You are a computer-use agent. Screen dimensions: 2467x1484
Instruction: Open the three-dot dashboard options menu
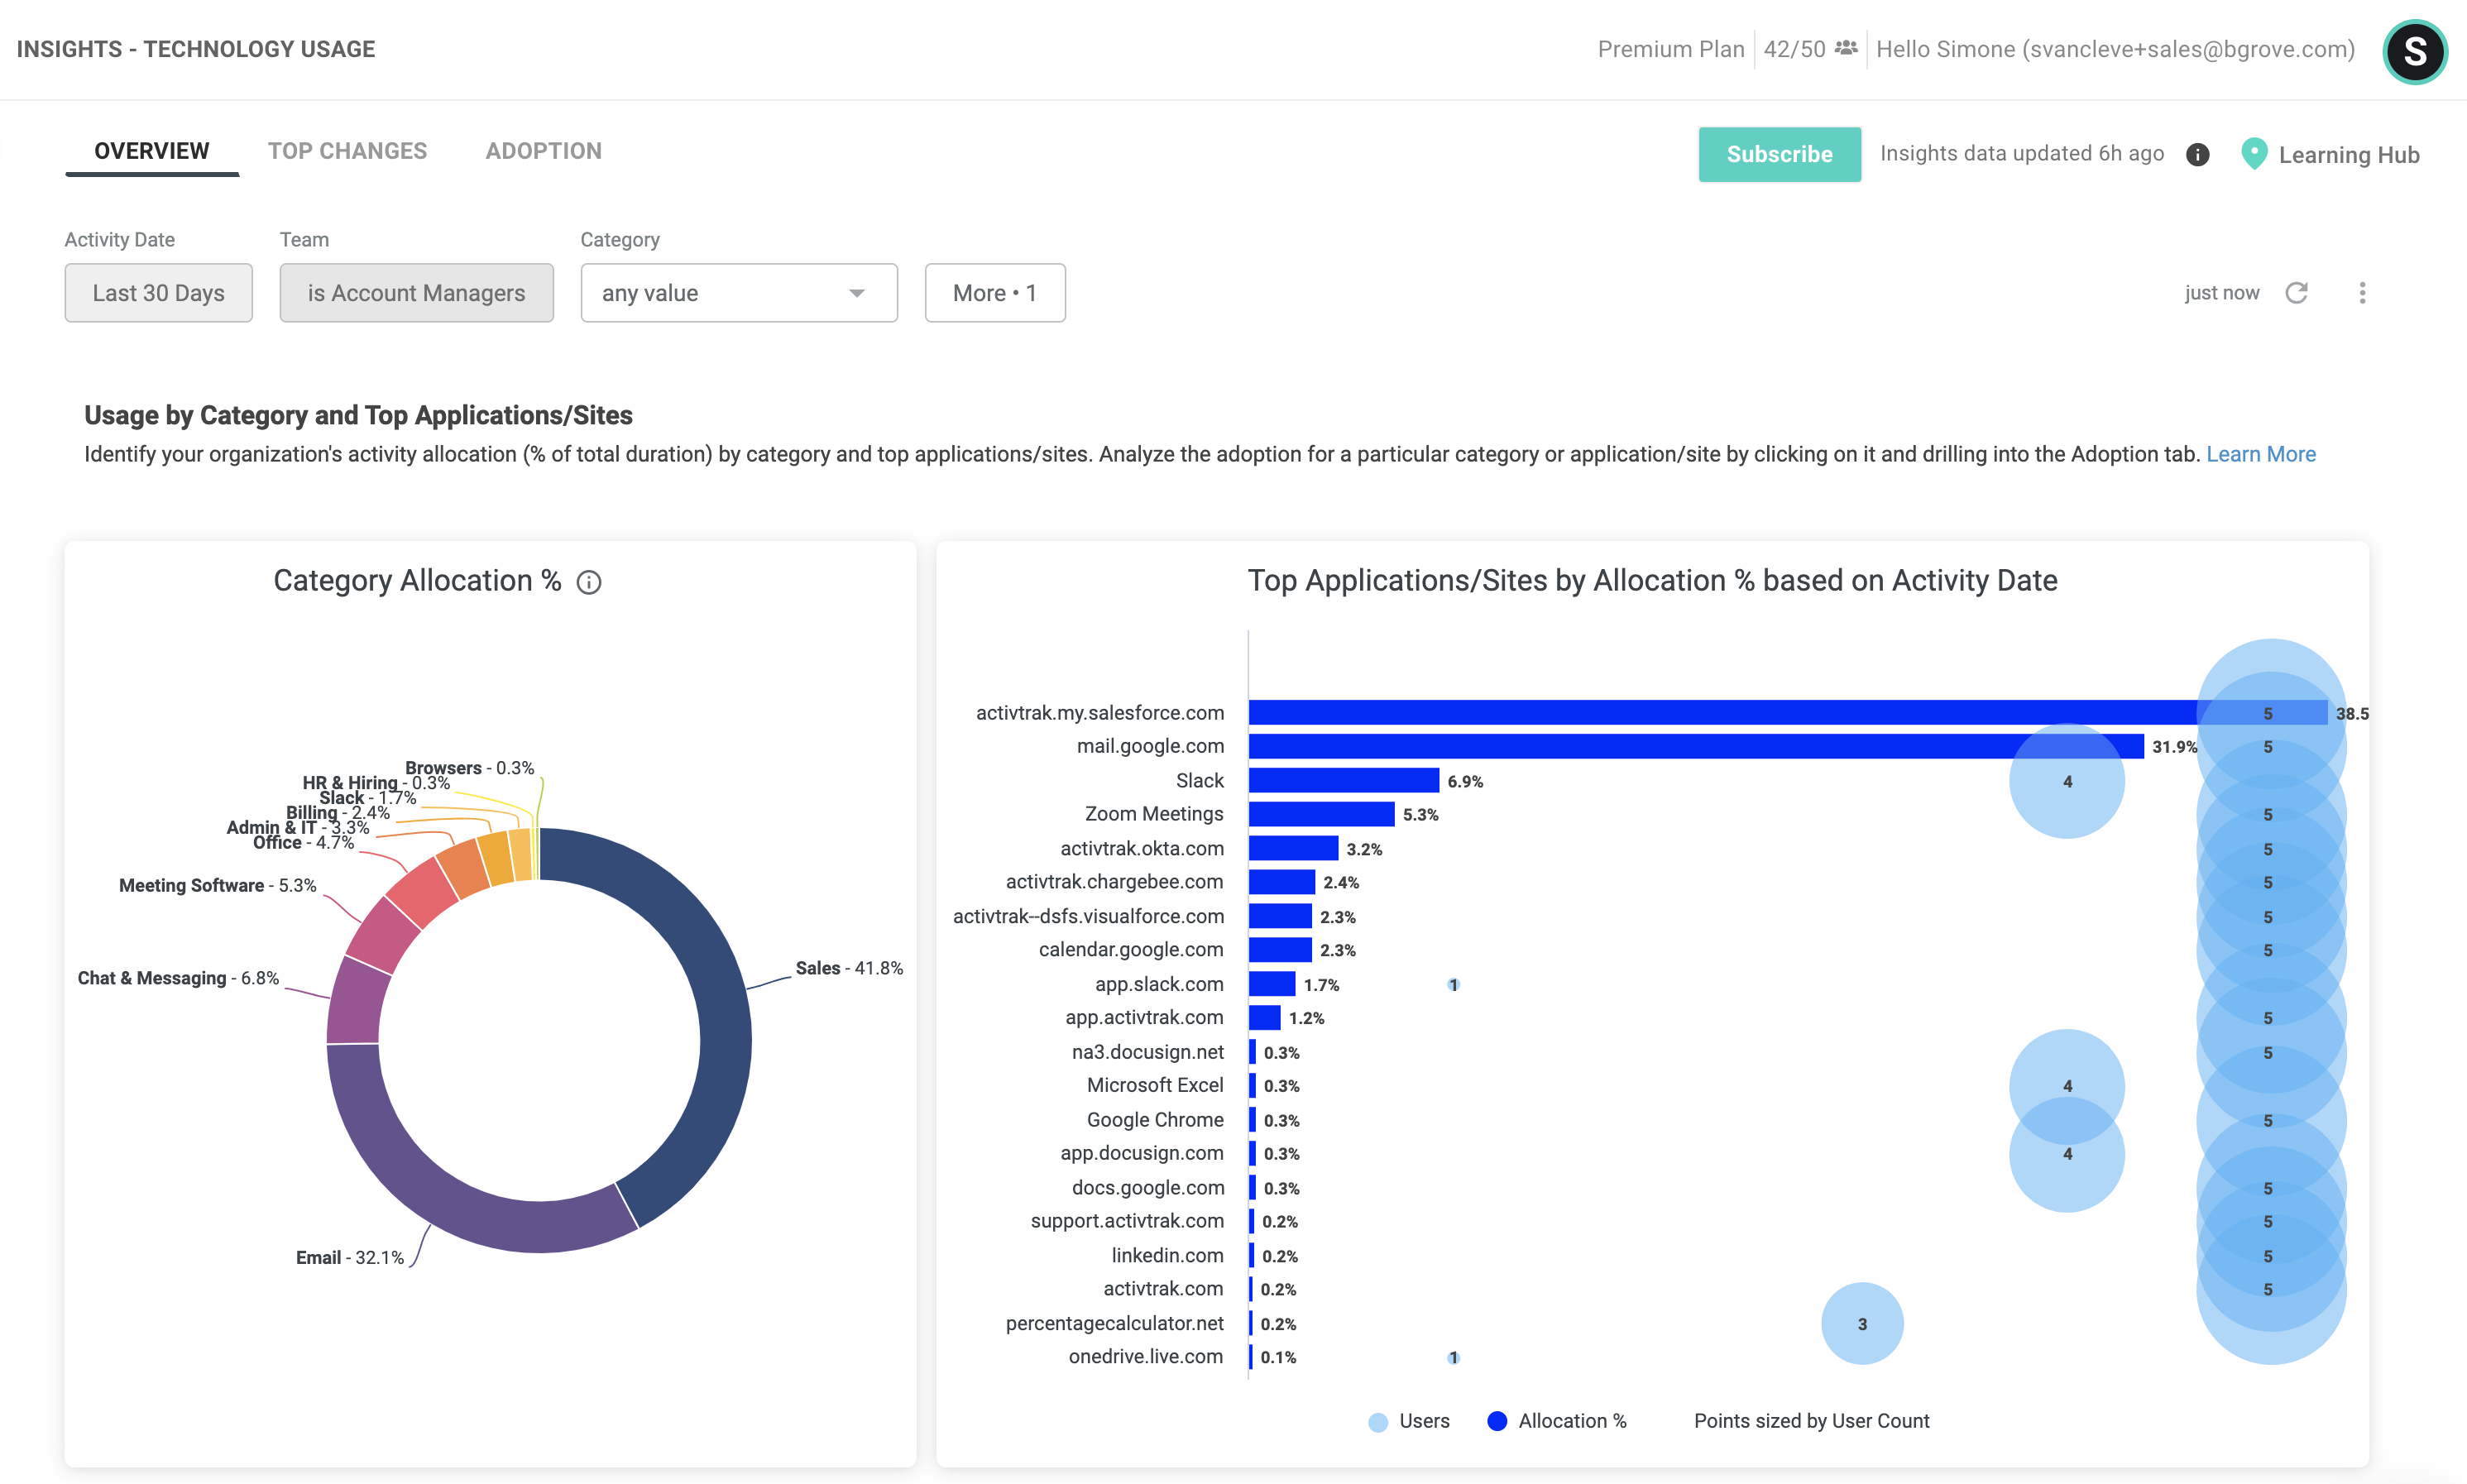tap(2362, 292)
